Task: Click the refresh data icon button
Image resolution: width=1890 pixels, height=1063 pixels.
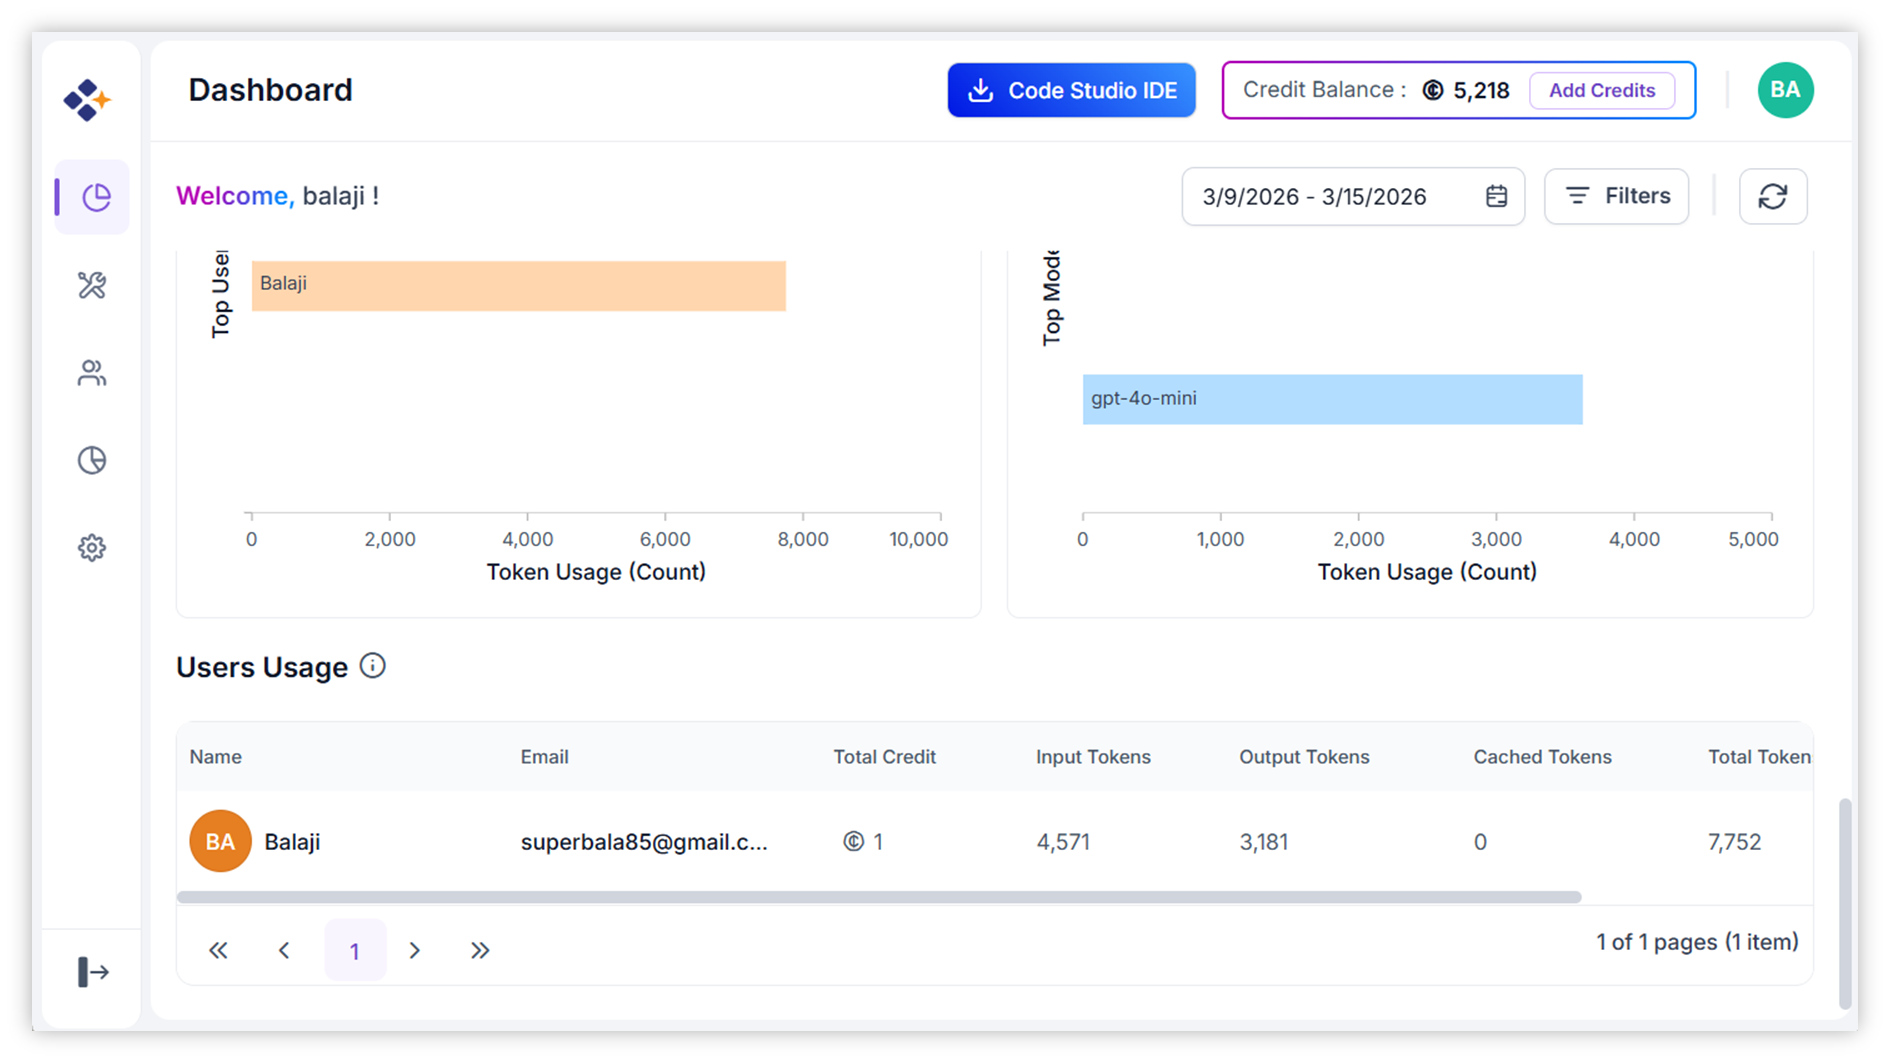Action: click(1772, 197)
